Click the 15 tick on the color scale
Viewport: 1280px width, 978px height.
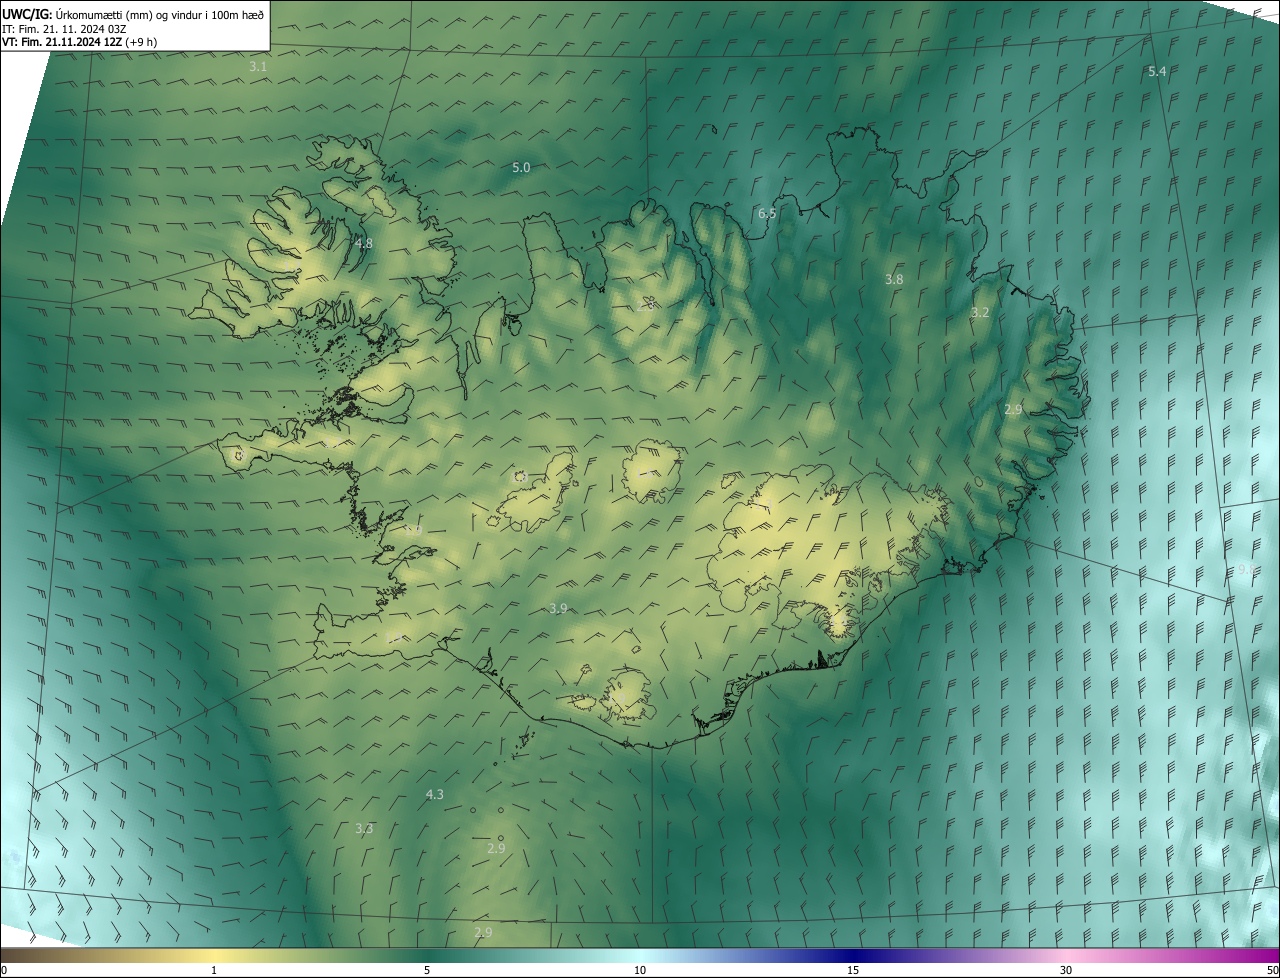tap(853, 970)
